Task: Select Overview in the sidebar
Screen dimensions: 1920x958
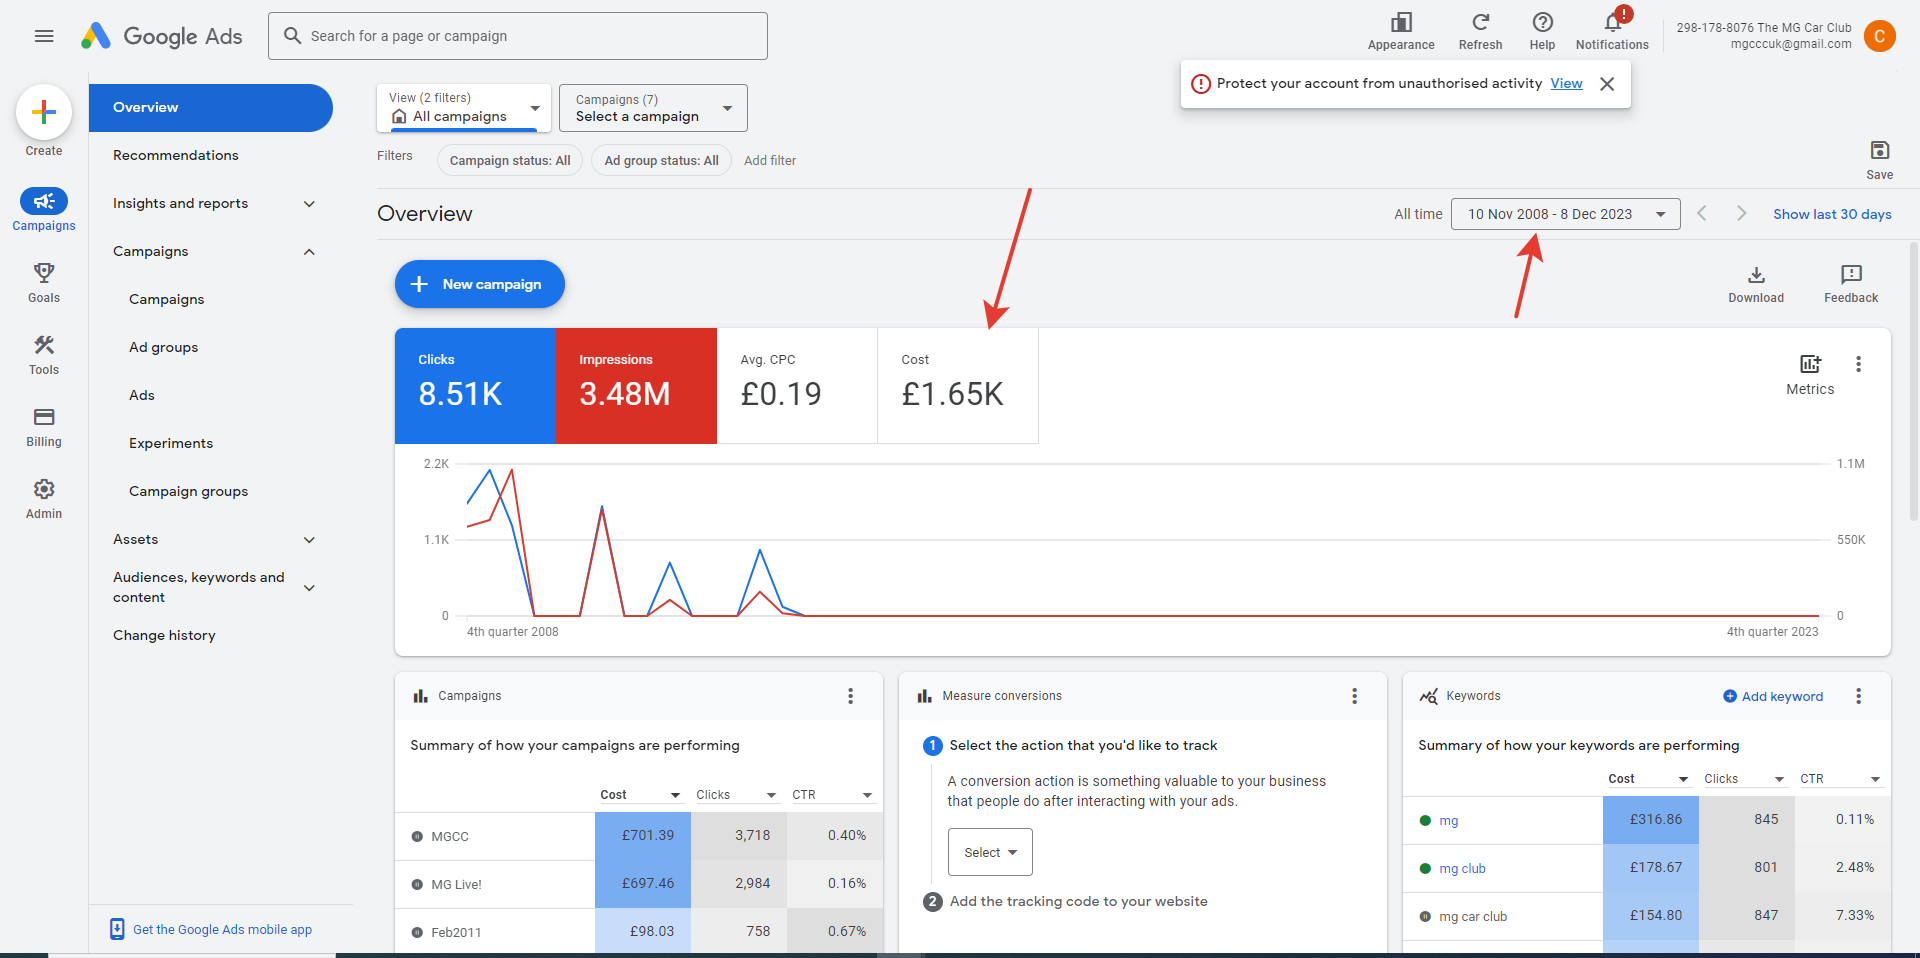Action: coord(210,108)
